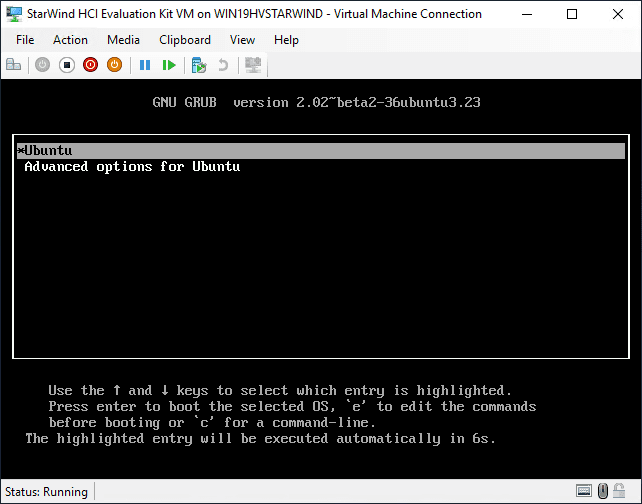Open the Clipboard menu

pyautogui.click(x=185, y=40)
